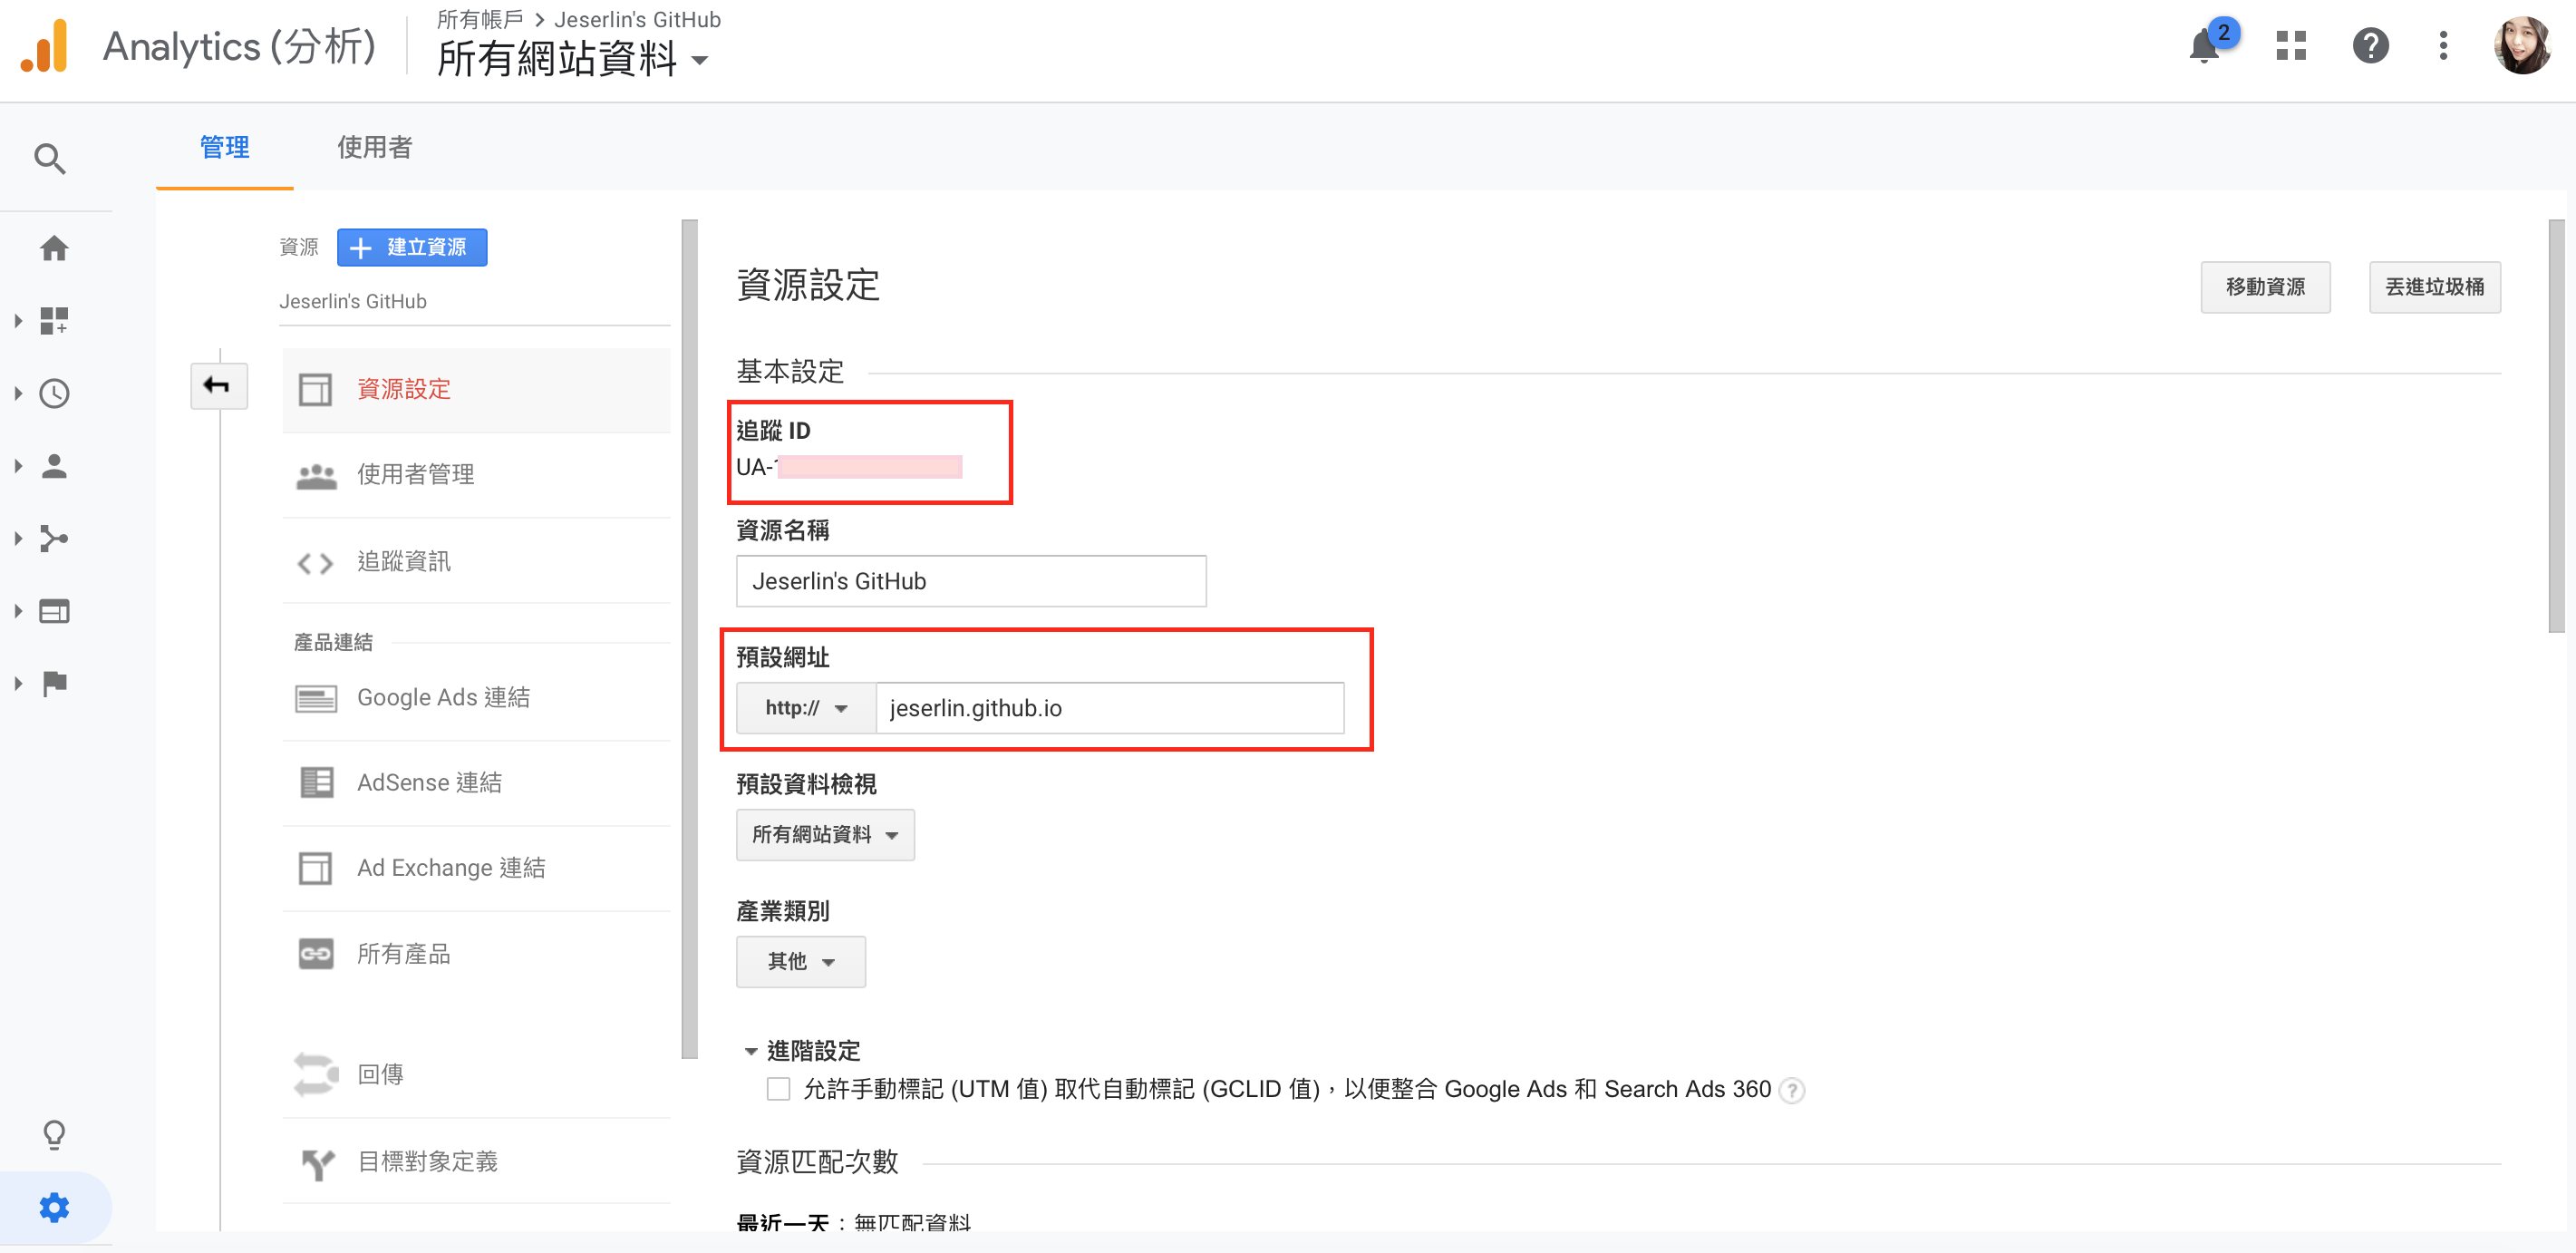Select Ad Exchange 連結 menu item
Screen dimensions: 2576x1253
tap(477, 868)
